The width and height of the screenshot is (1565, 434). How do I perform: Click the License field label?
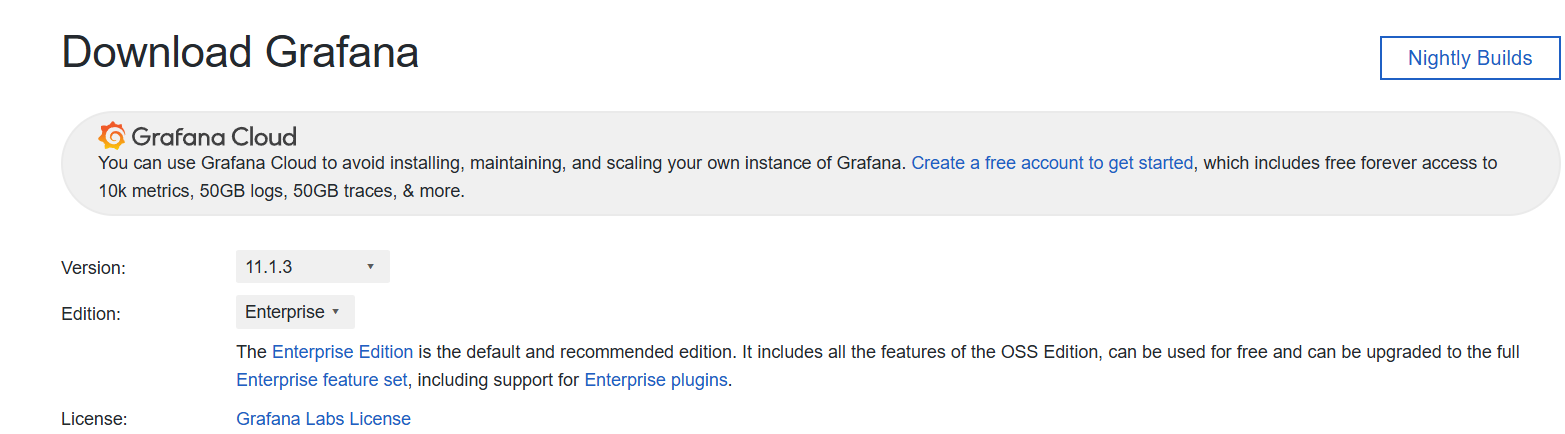click(x=94, y=419)
